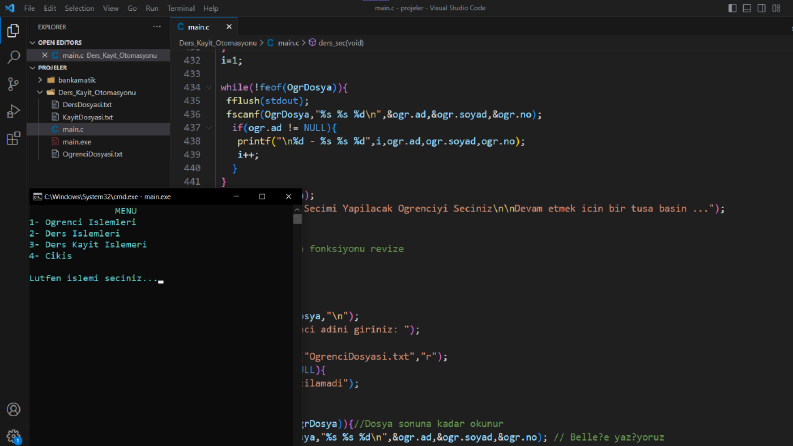
Task: Click the fflush(stdout); code line
Action: tap(268, 101)
